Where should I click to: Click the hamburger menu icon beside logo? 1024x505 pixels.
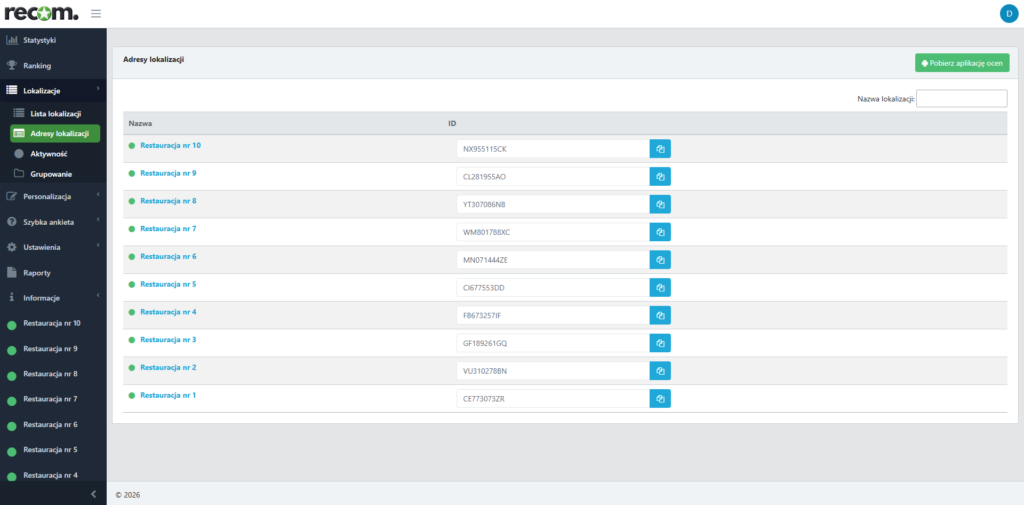(96, 14)
